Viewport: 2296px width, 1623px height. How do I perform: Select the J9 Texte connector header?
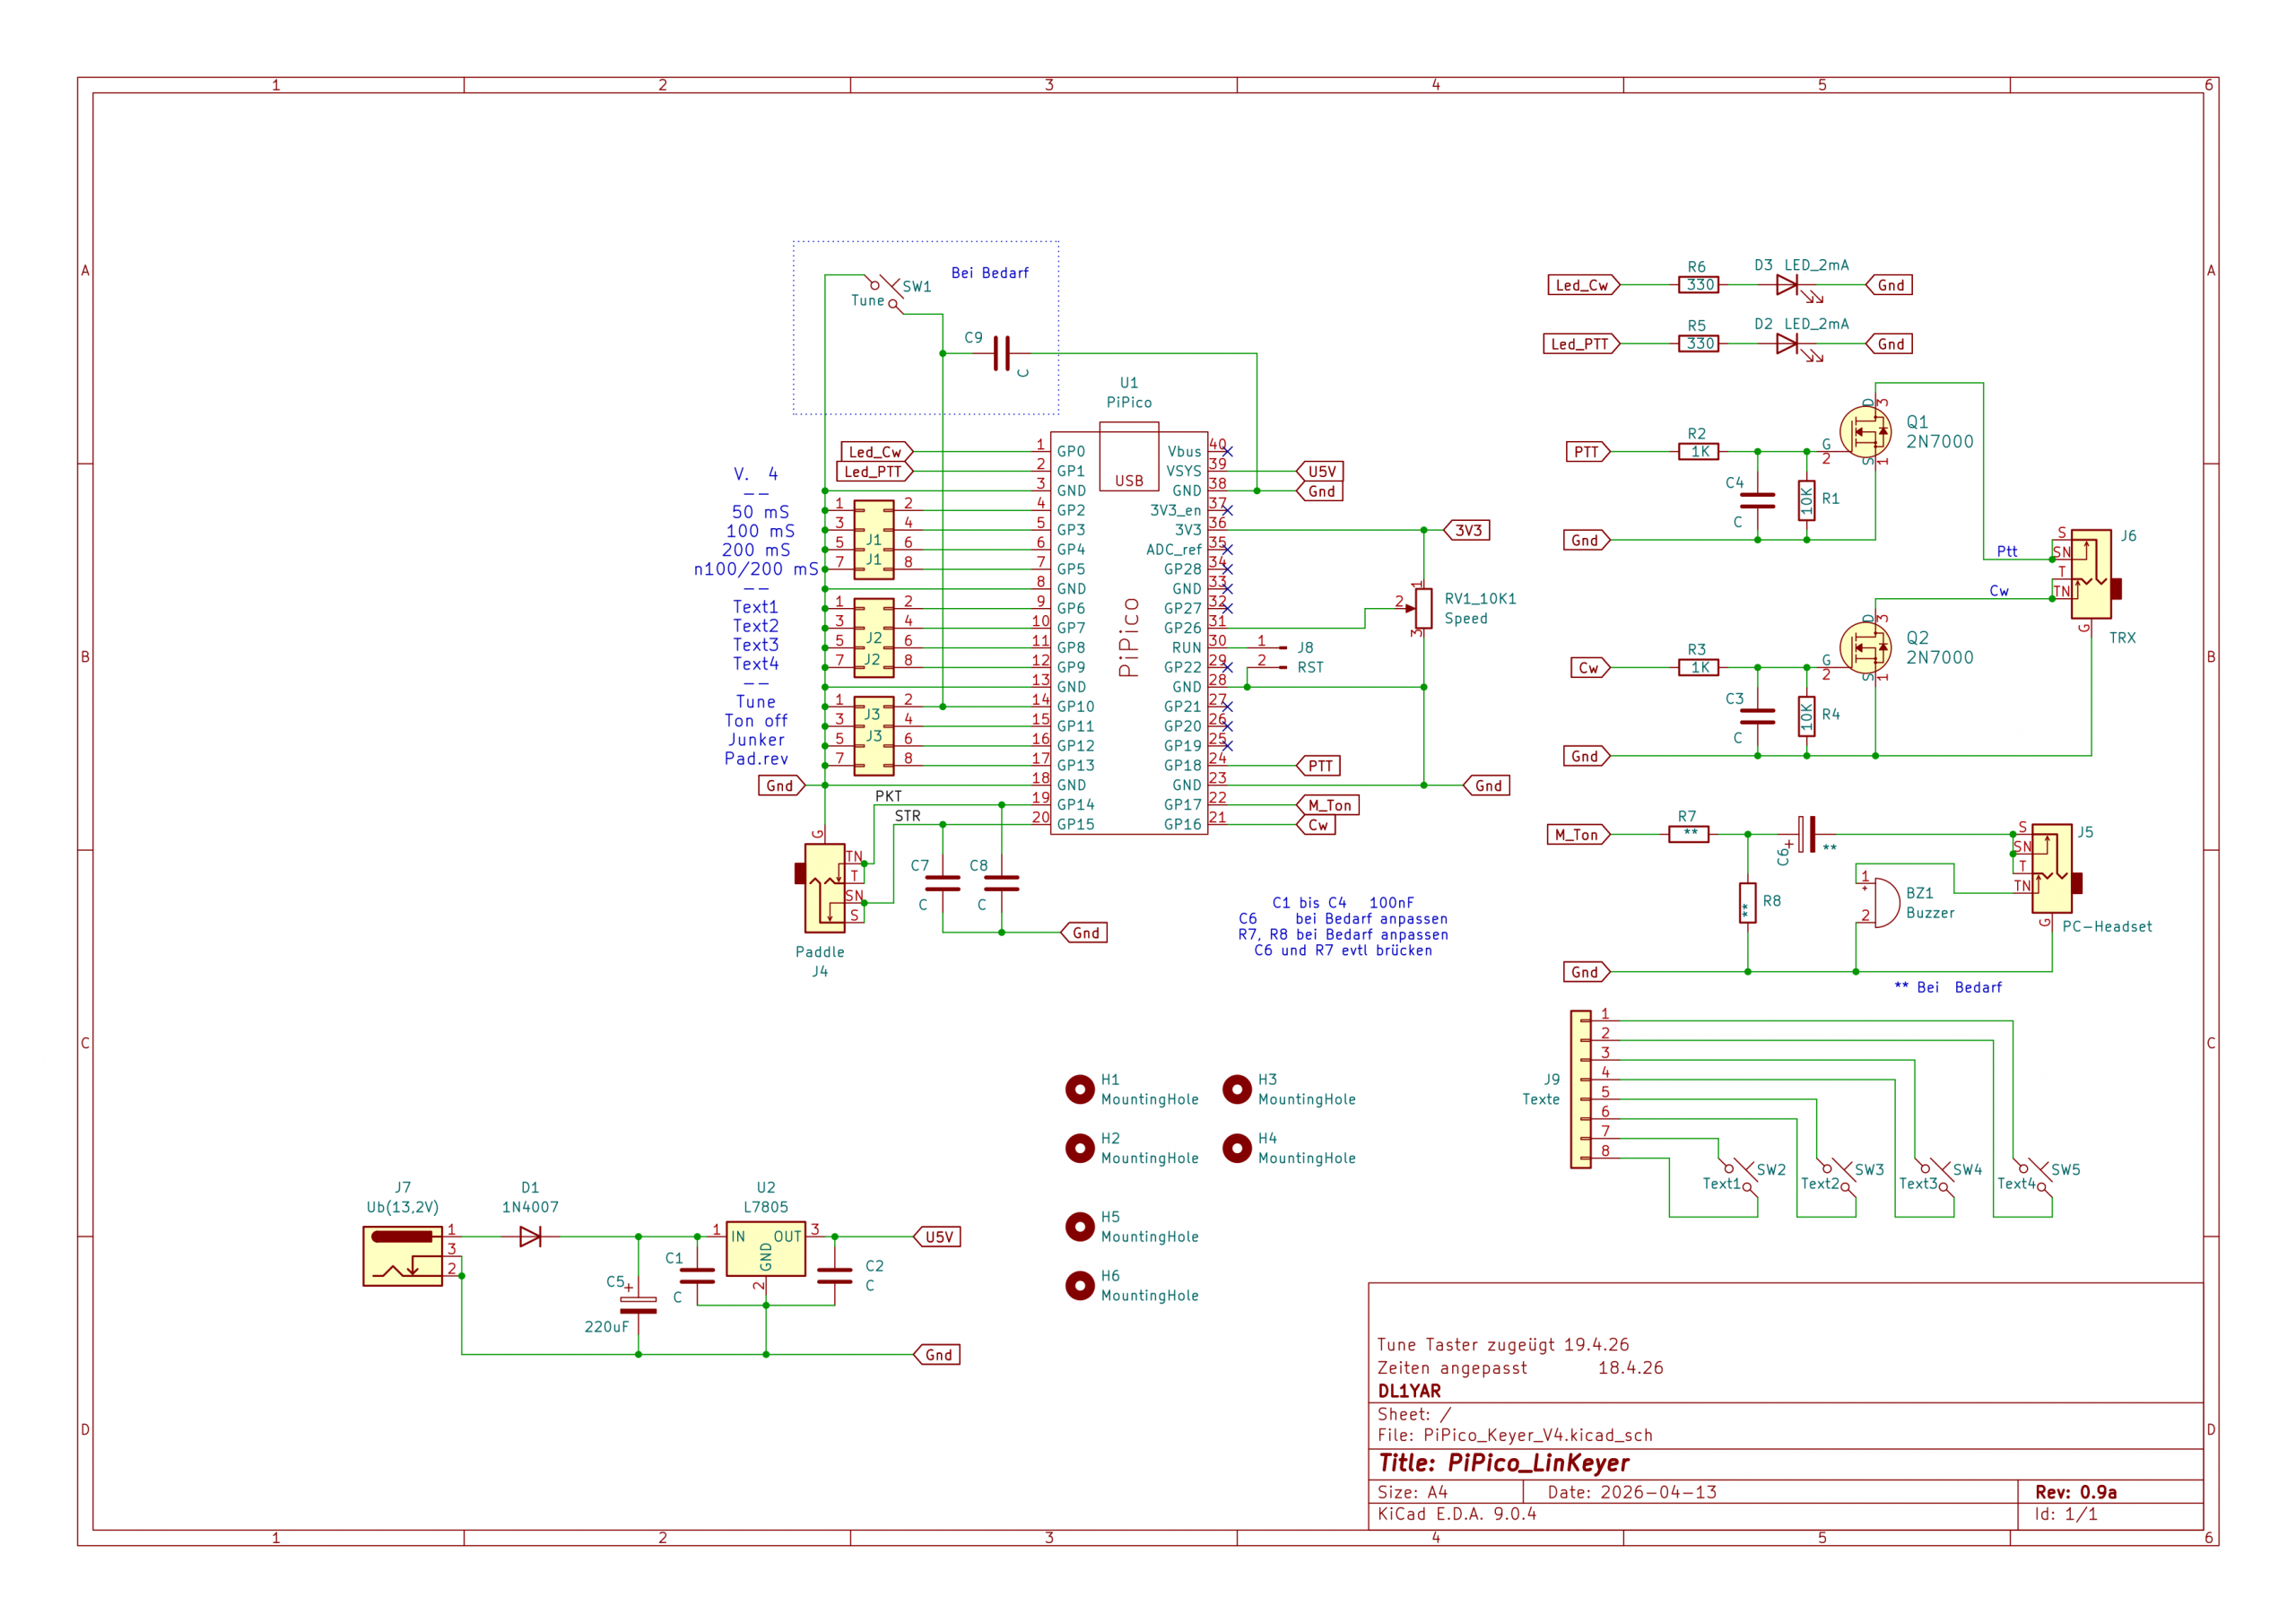tap(1580, 1089)
